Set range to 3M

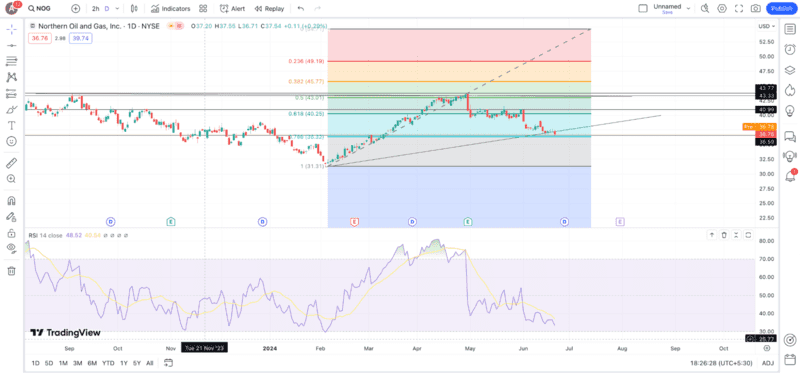coord(78,363)
